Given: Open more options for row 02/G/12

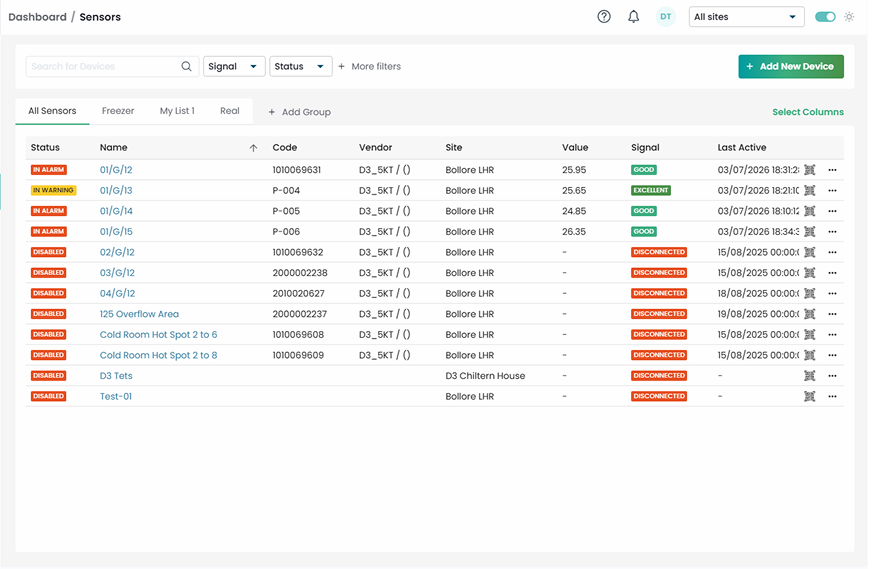Looking at the screenshot, I should click(x=832, y=252).
